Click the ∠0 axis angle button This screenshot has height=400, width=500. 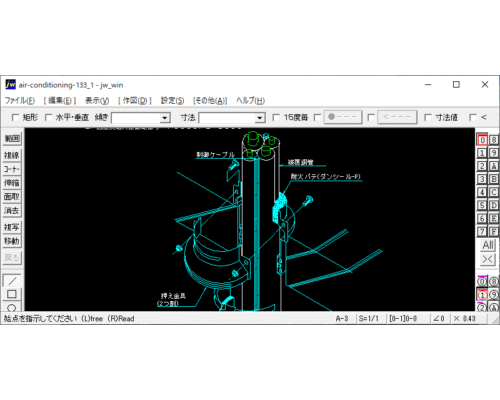tap(439, 319)
